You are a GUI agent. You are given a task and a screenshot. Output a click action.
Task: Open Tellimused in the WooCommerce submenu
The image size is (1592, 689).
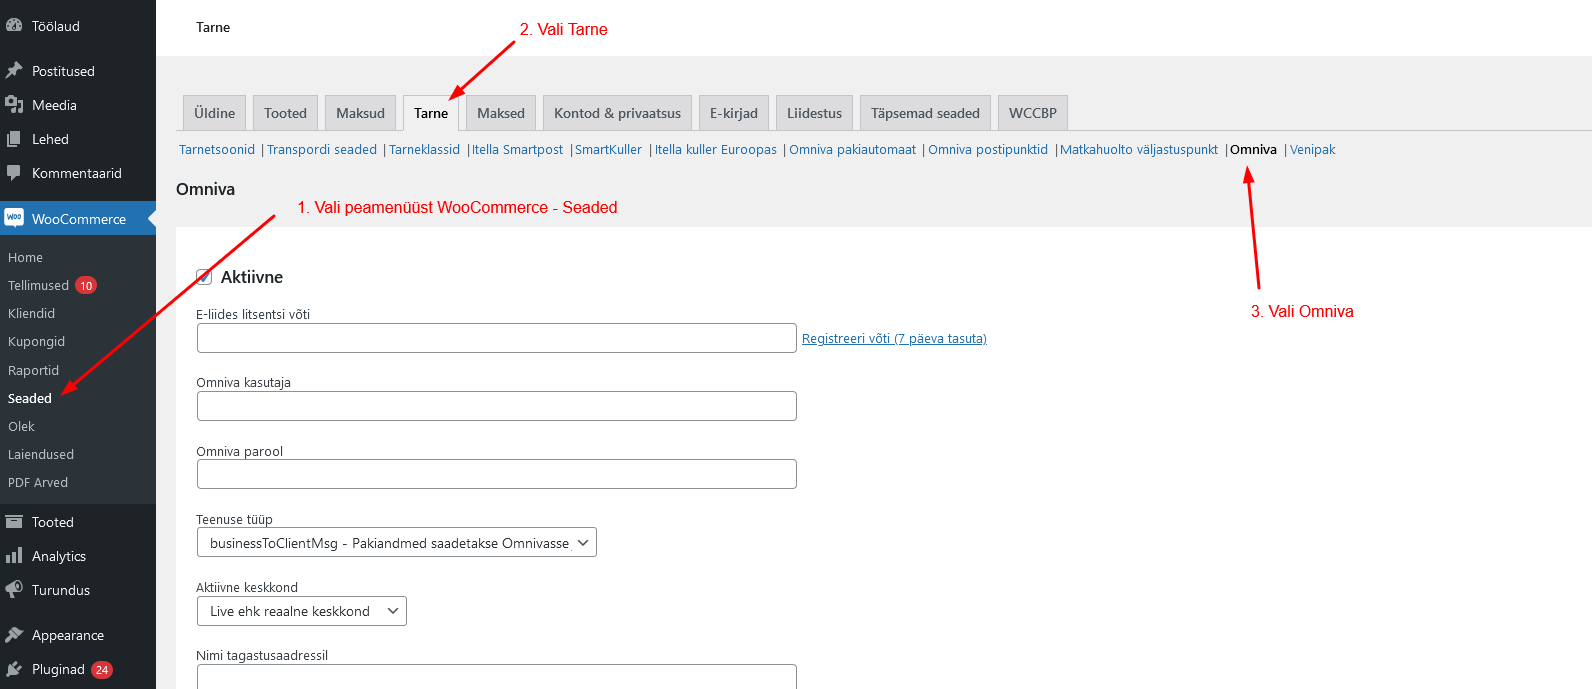point(39,286)
